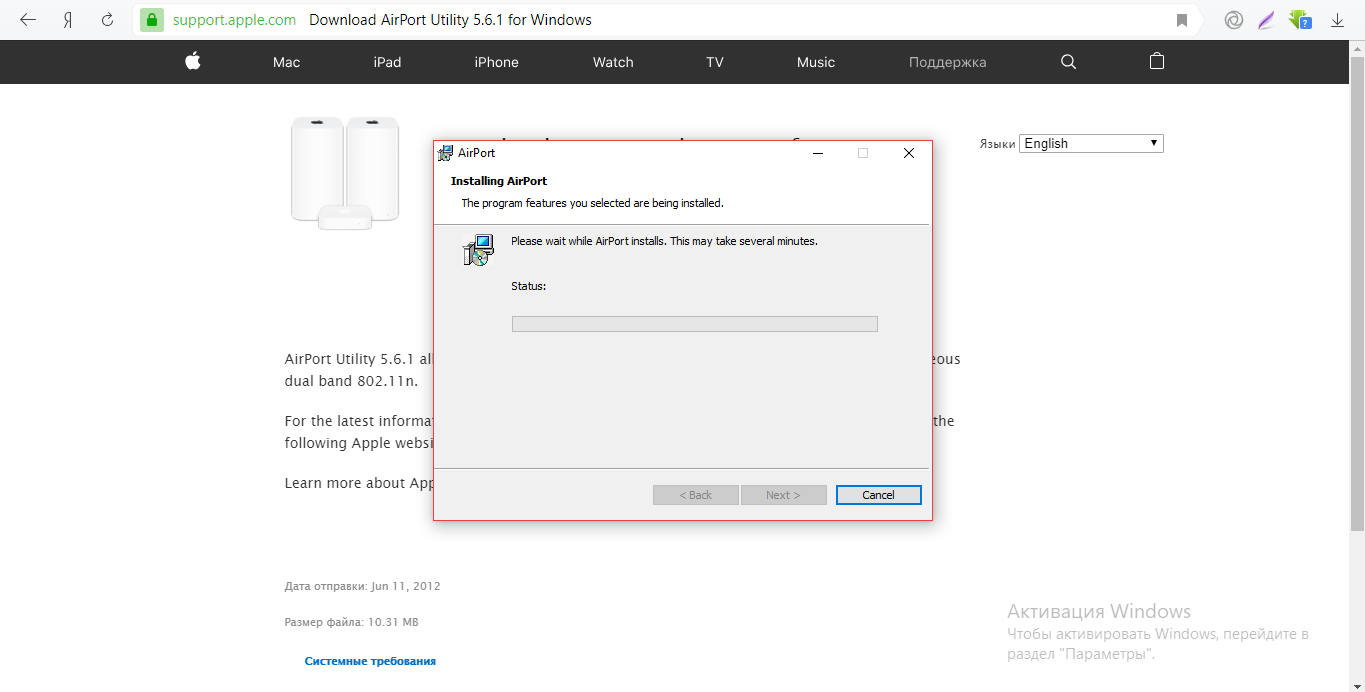Open the browser downloads arrow icon
The width and height of the screenshot is (1365, 692).
pyautogui.click(x=1337, y=20)
